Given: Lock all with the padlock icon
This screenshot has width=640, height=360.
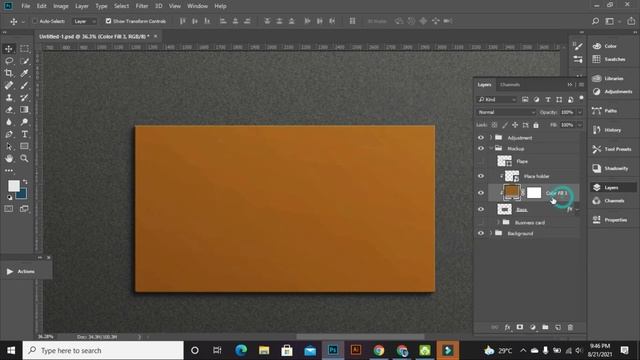Looking at the screenshot, I should (x=536, y=125).
